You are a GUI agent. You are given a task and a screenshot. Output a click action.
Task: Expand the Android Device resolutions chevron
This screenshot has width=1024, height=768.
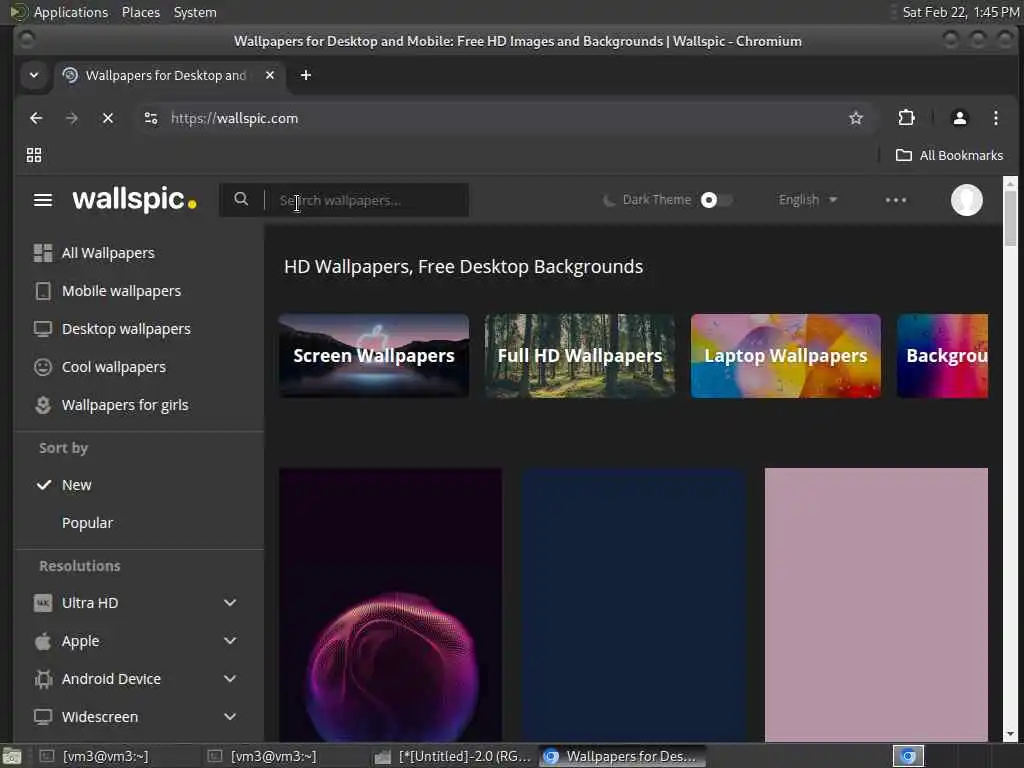[230, 679]
